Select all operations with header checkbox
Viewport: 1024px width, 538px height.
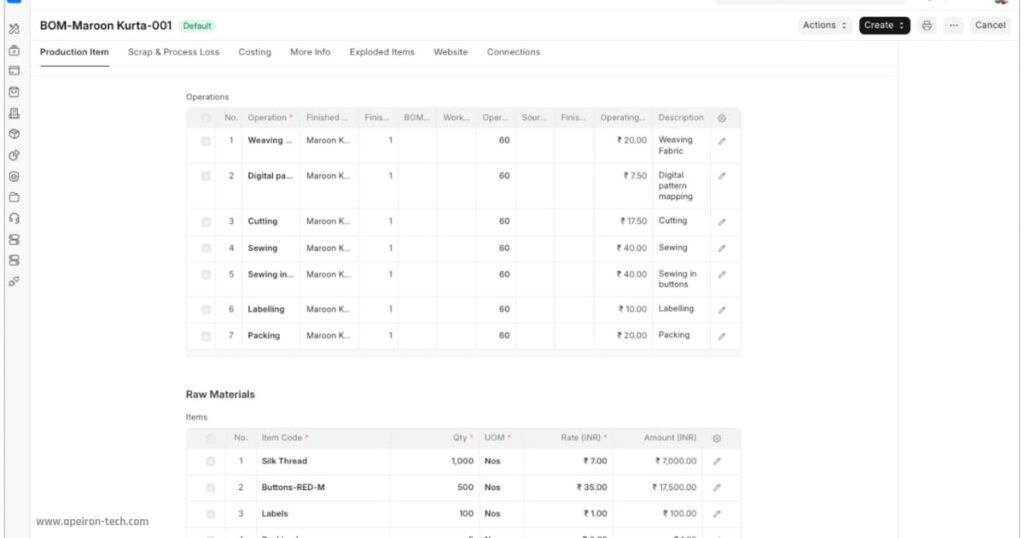coord(206,118)
